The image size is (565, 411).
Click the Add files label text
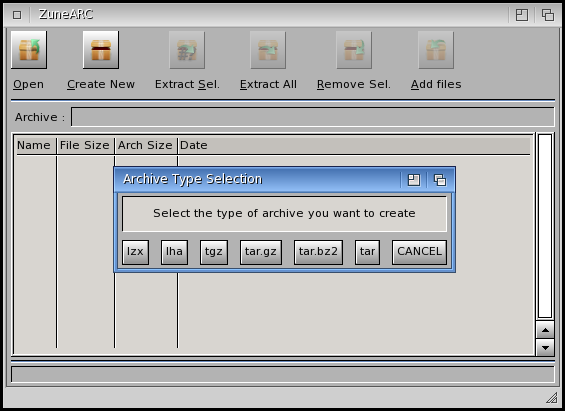(x=436, y=84)
